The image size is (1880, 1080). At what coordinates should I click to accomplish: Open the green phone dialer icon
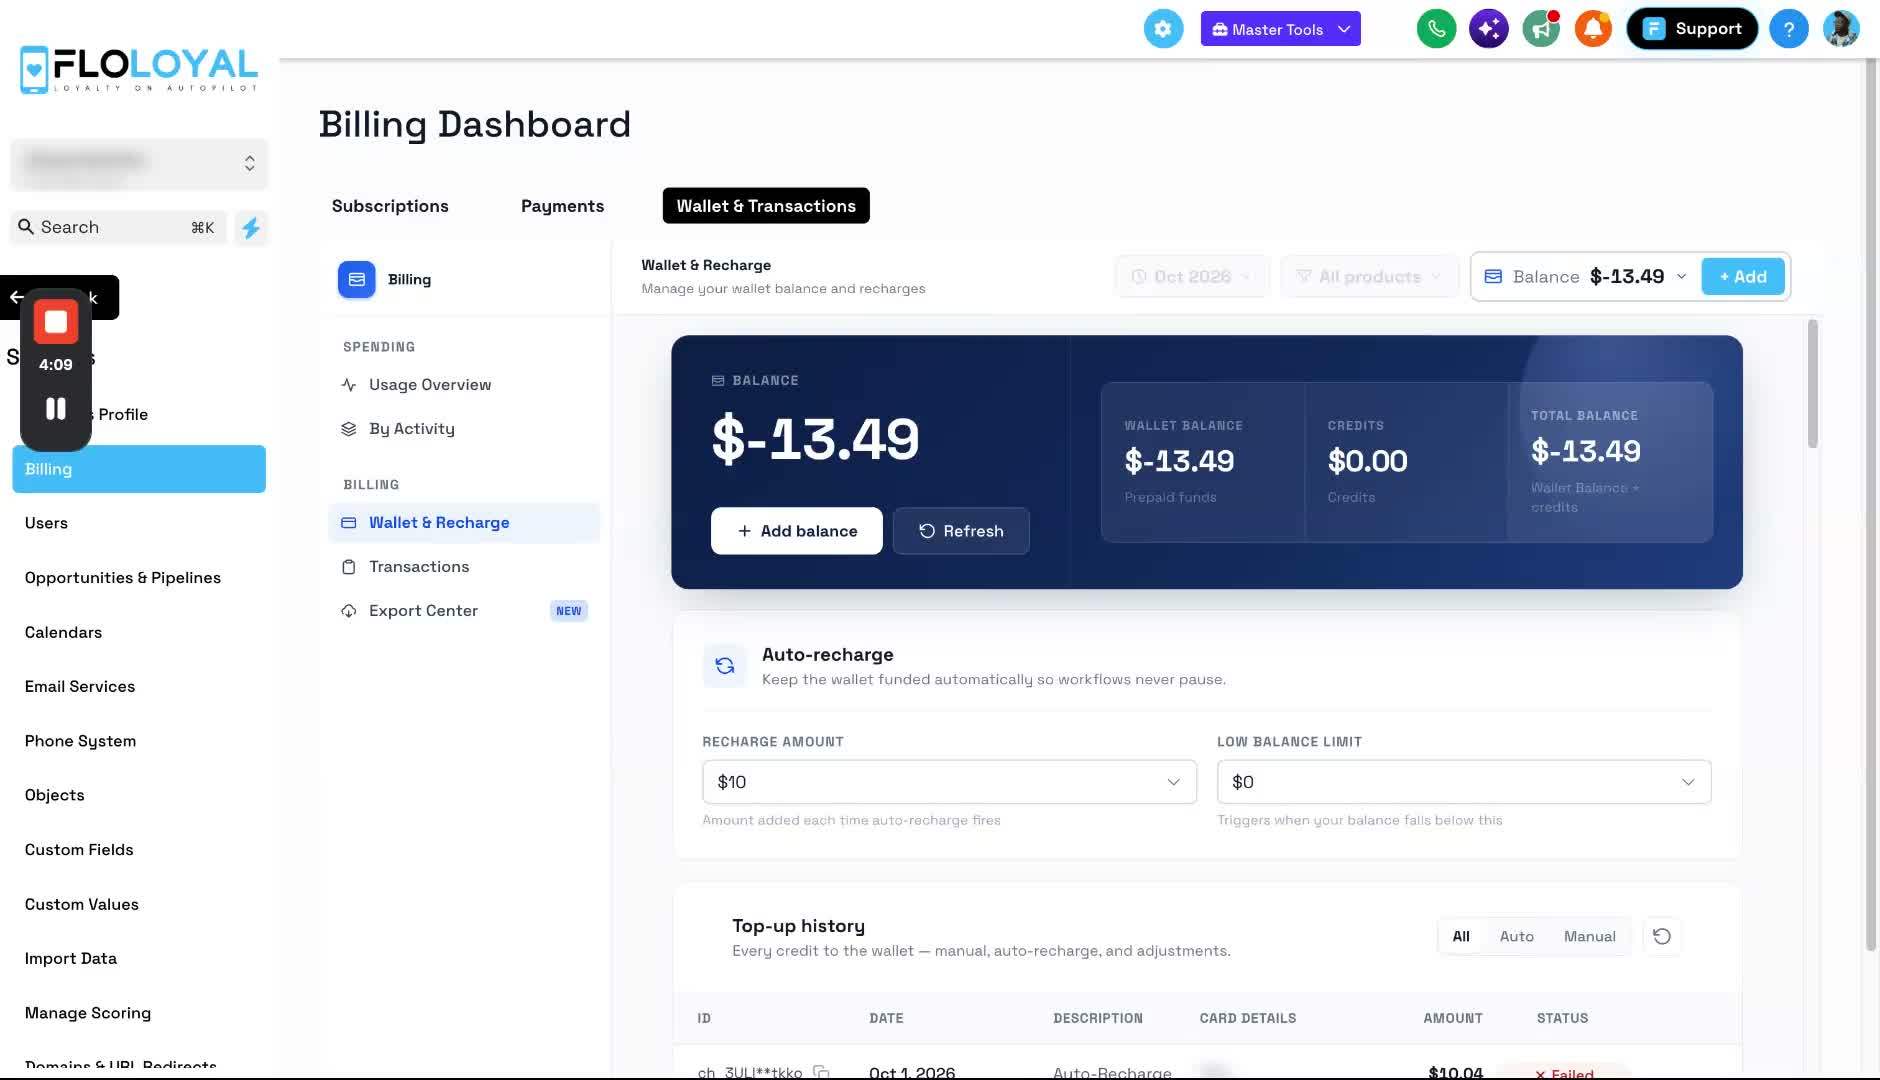click(x=1436, y=29)
